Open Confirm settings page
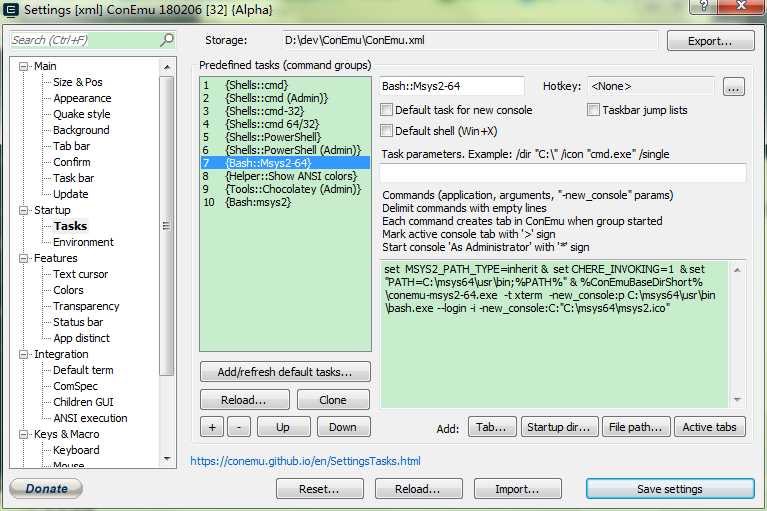This screenshot has width=767, height=511. tap(71, 162)
